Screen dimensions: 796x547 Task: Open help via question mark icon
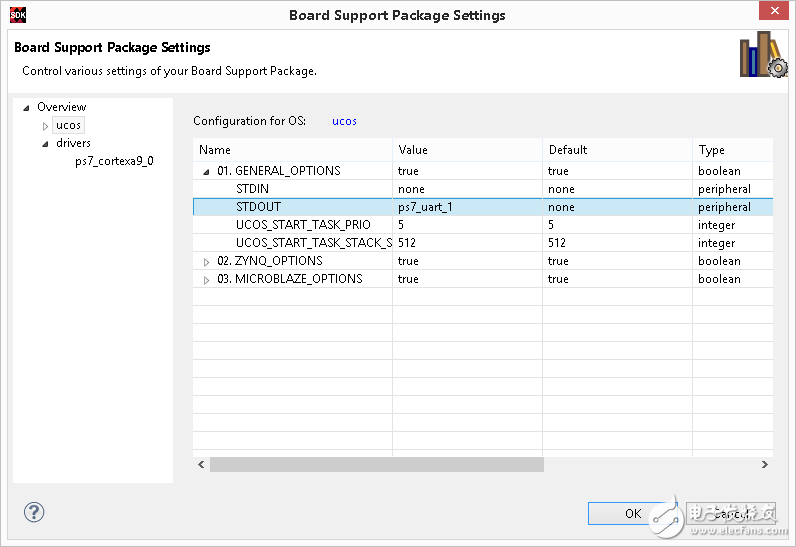tap(33, 513)
